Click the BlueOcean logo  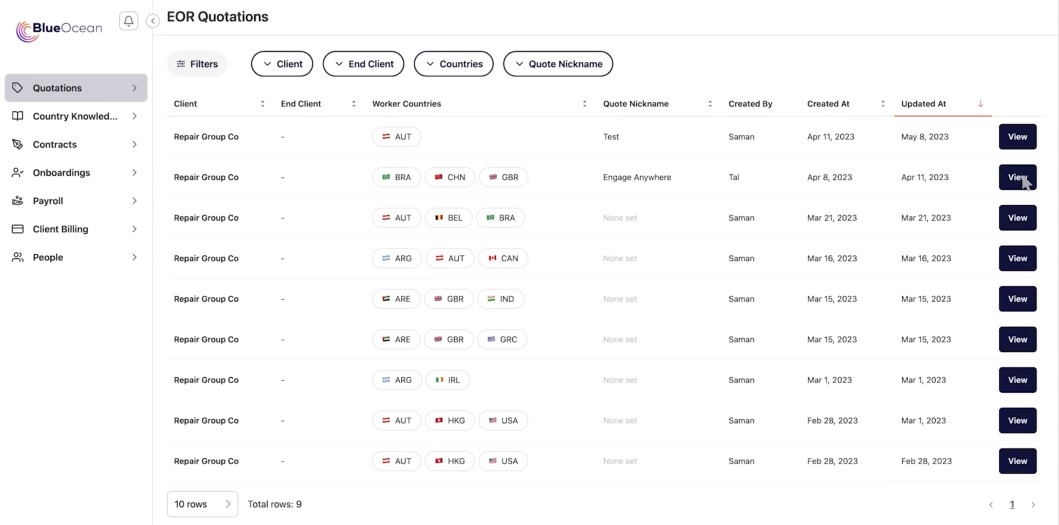pyautogui.click(x=59, y=30)
